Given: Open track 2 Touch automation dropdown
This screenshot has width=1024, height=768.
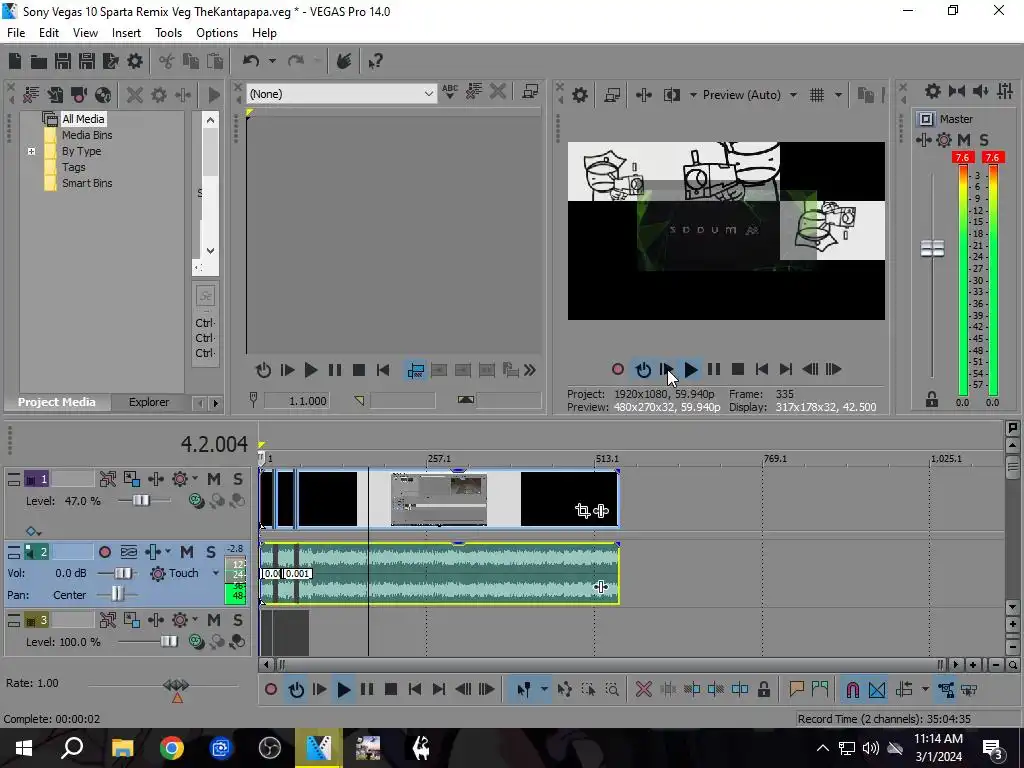Looking at the screenshot, I should point(216,573).
